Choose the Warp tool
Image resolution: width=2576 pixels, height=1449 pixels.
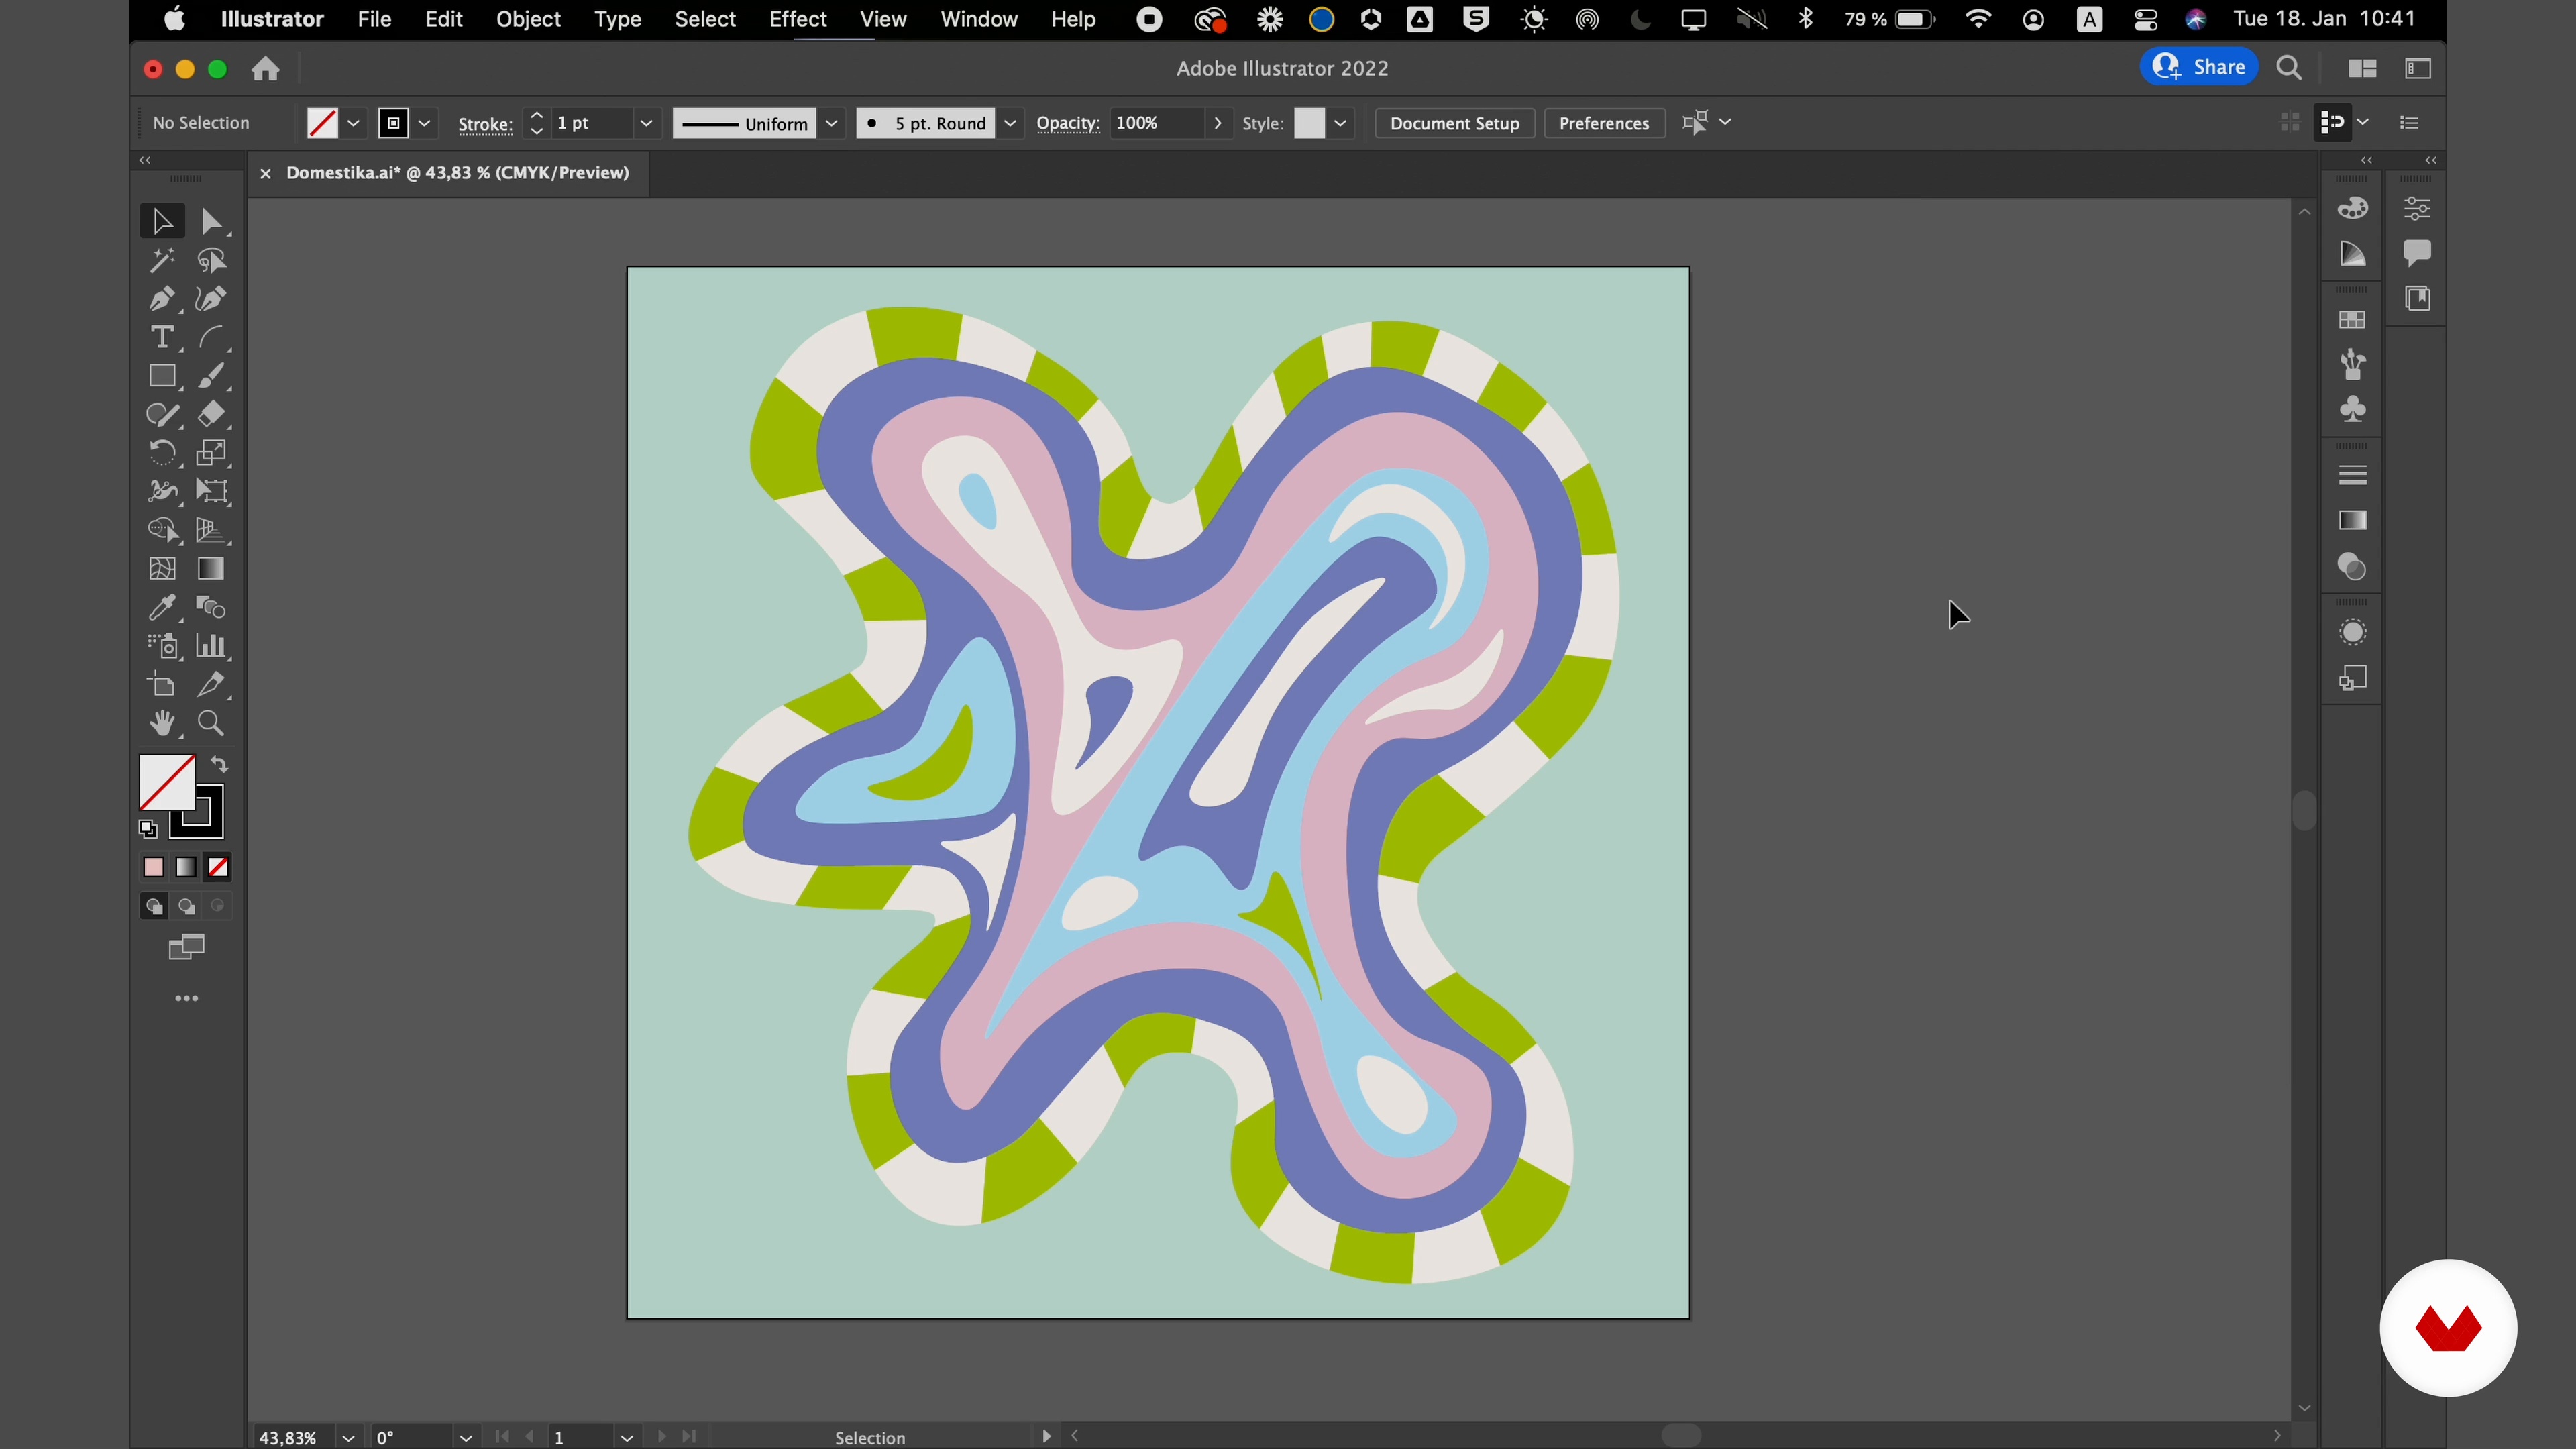pyautogui.click(x=161, y=491)
